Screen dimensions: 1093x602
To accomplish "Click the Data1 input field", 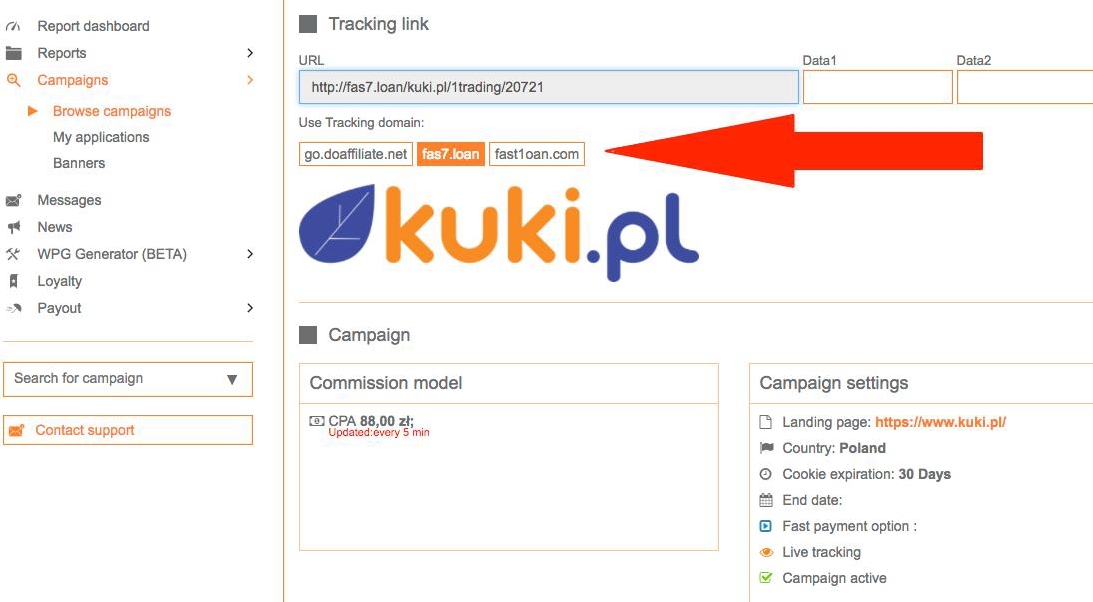I will pyautogui.click(x=878, y=87).
